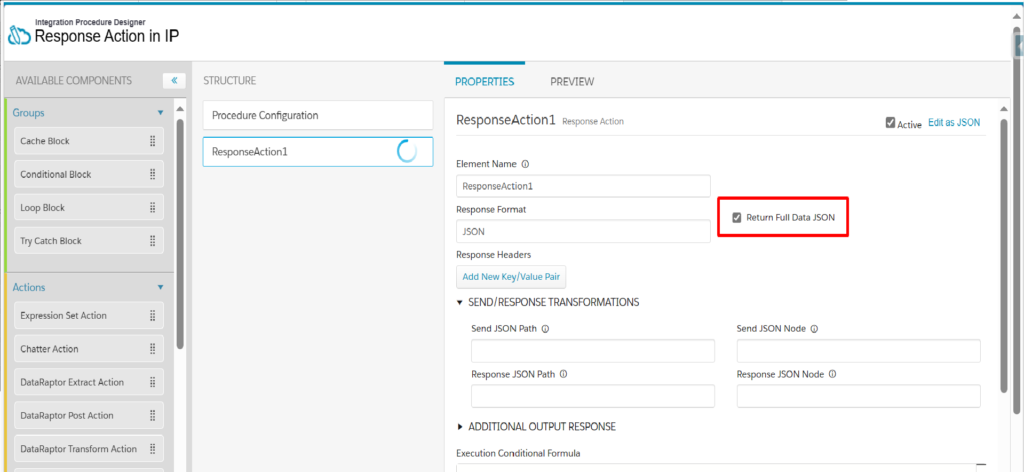Grab the Loop Block drag handle

(x=152, y=208)
